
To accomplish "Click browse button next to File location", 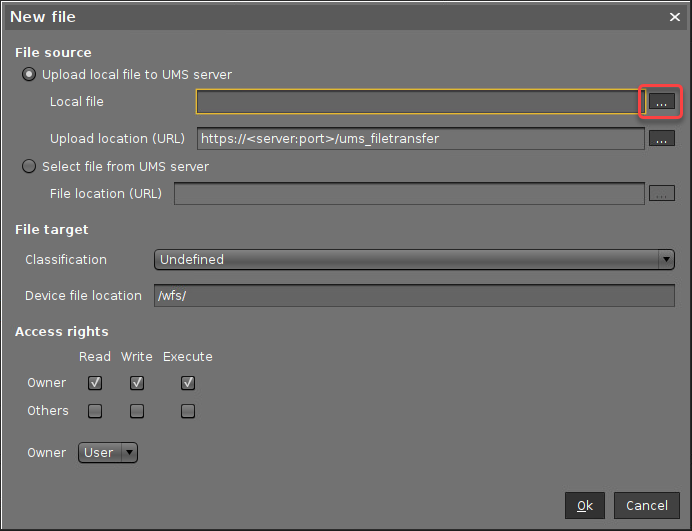I will coord(661,194).
